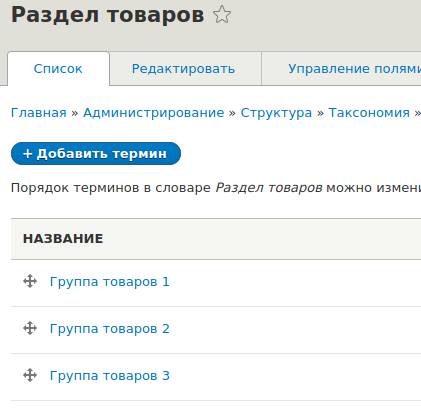Click the star shortcut icon beside Раздел товаров
Image resolution: width=421 pixels, height=409 pixels.
click(x=222, y=15)
